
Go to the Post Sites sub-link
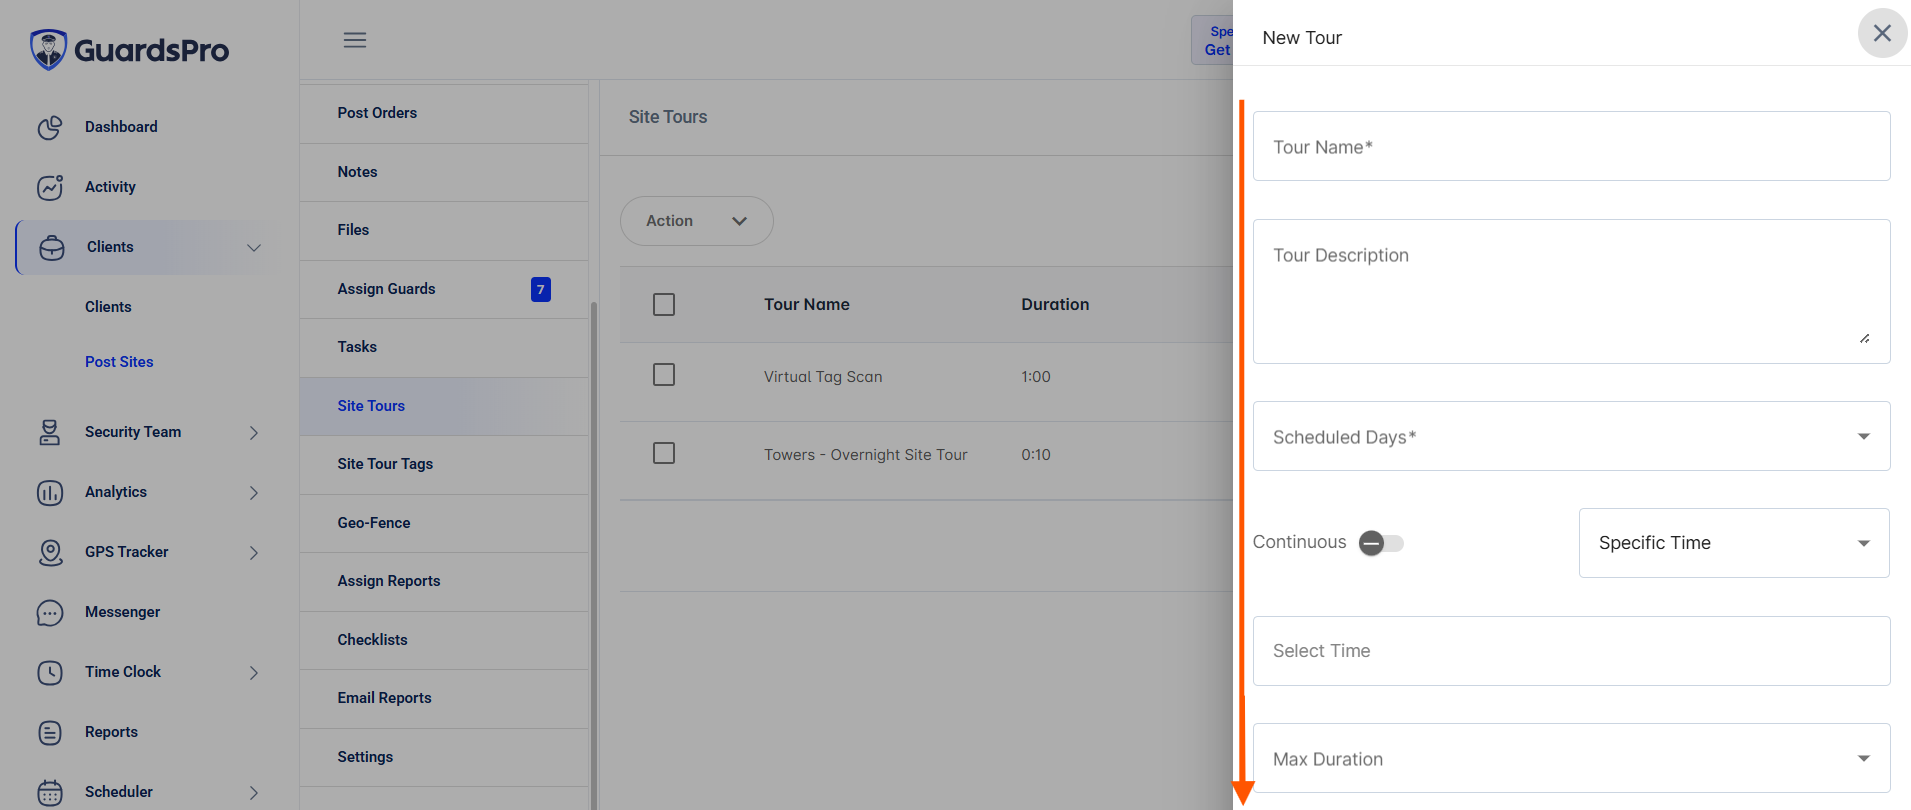[x=119, y=362]
